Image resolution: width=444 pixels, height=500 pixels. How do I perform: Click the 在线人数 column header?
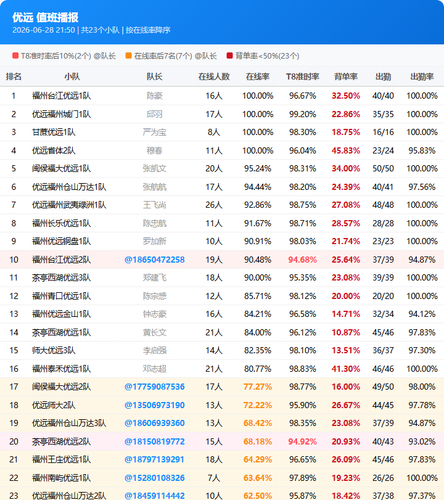point(214,77)
